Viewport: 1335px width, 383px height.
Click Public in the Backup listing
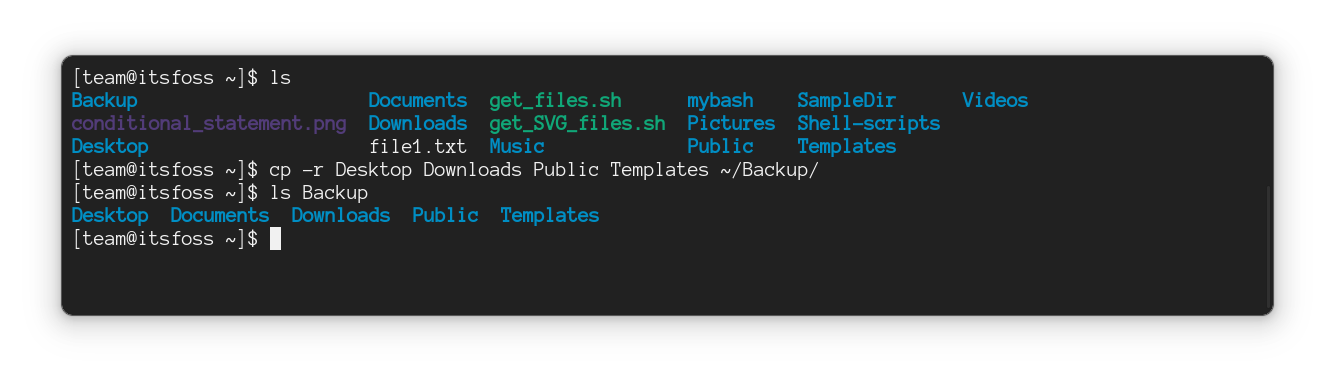coord(445,215)
